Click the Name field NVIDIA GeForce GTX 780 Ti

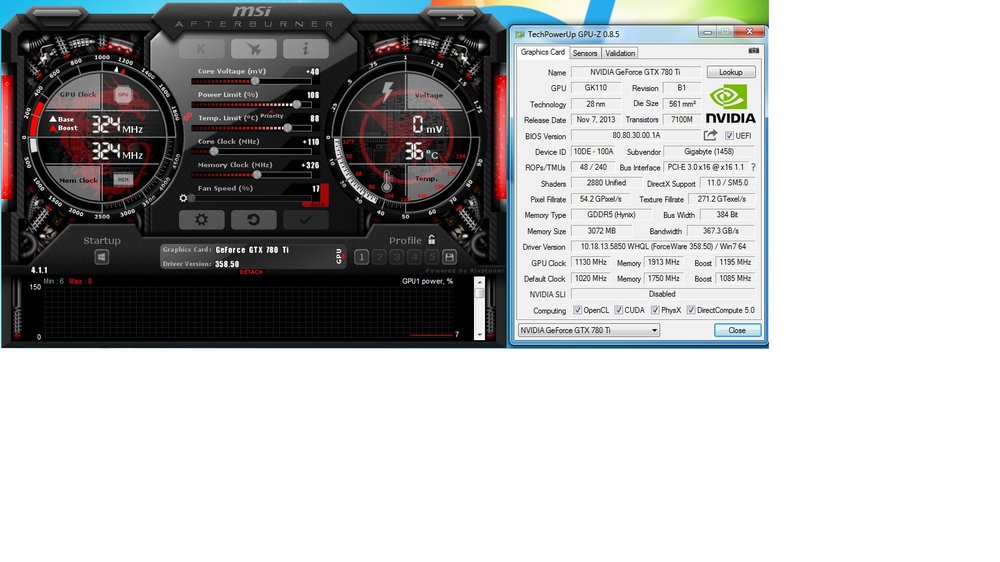[x=635, y=72]
